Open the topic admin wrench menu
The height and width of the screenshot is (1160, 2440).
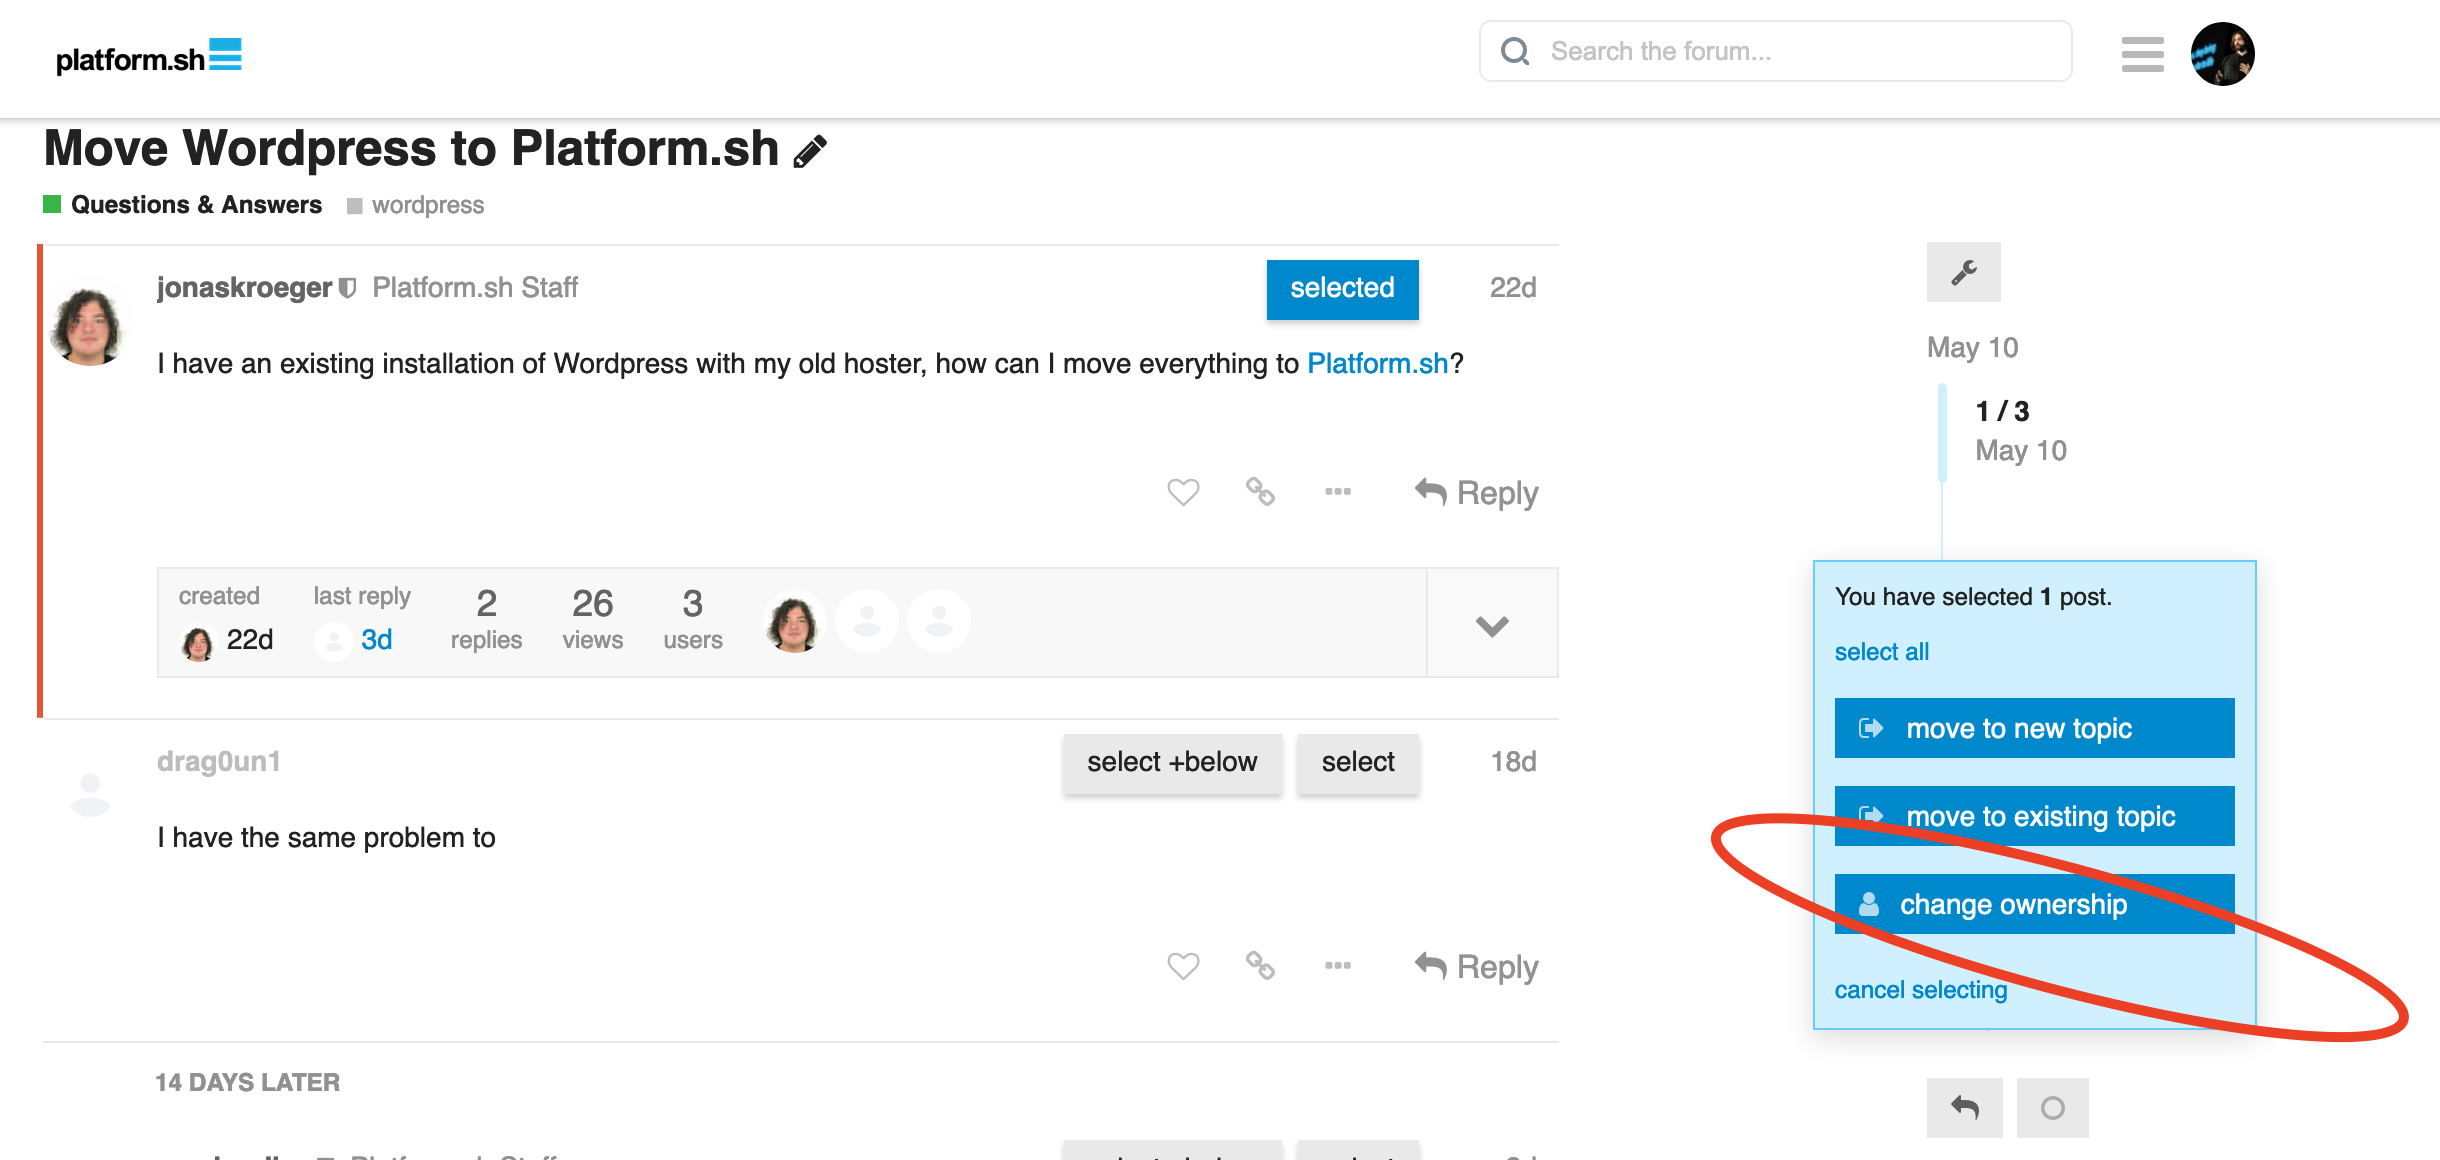point(1963,272)
